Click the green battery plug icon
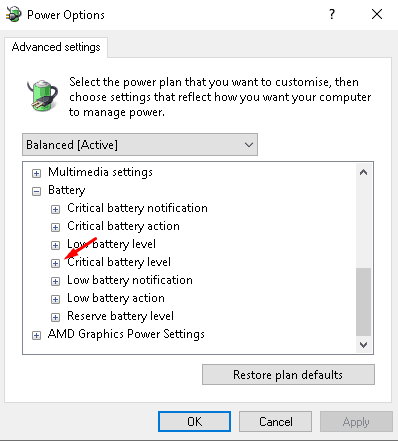The width and height of the screenshot is (398, 441). point(42,95)
